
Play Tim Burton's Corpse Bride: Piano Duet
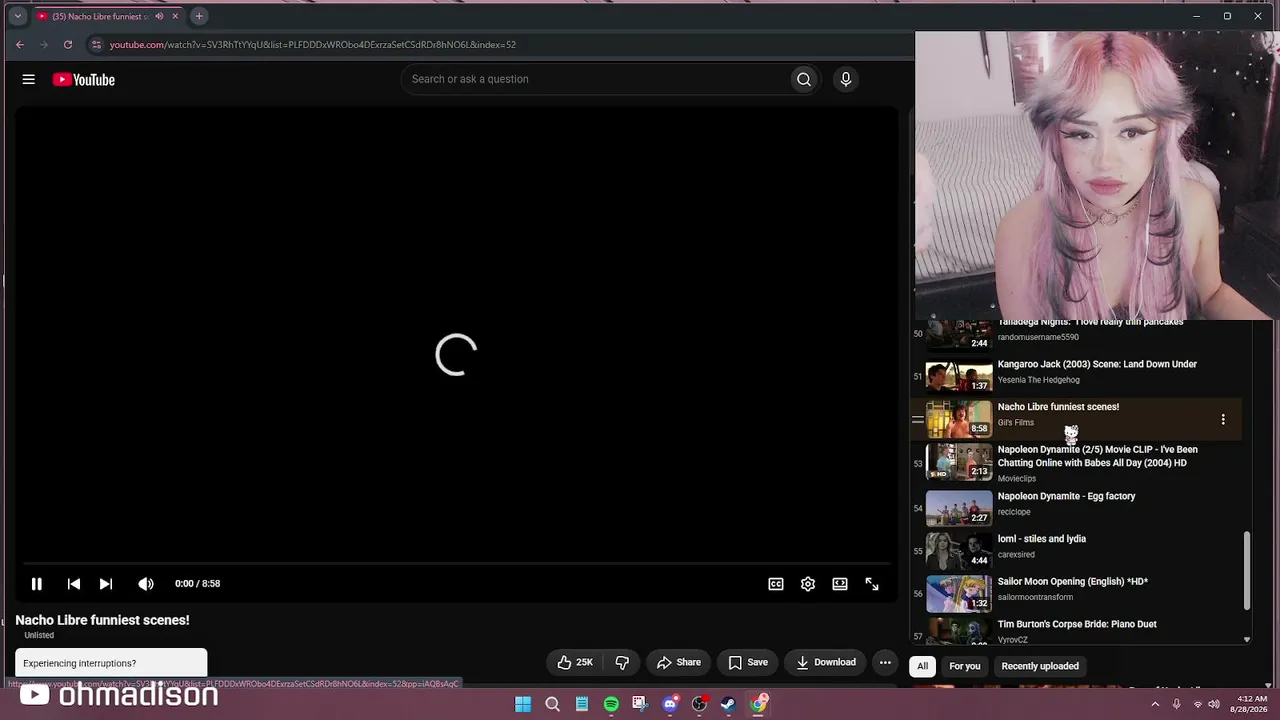1077,624
